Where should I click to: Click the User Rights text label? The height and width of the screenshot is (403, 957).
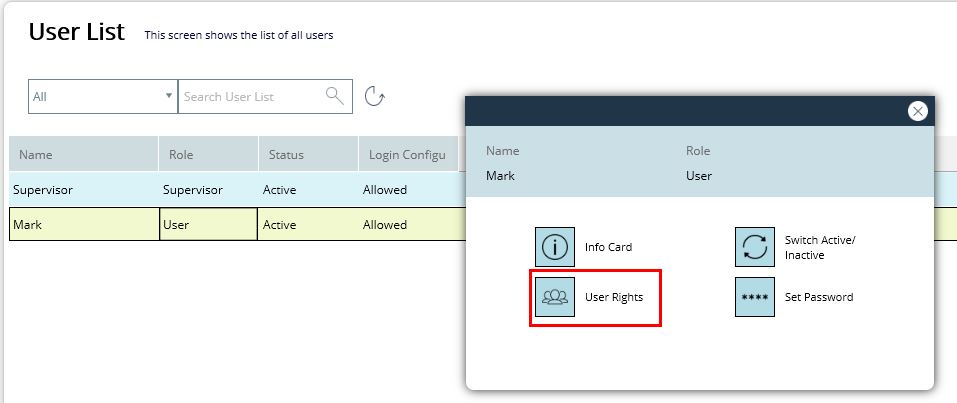click(614, 297)
